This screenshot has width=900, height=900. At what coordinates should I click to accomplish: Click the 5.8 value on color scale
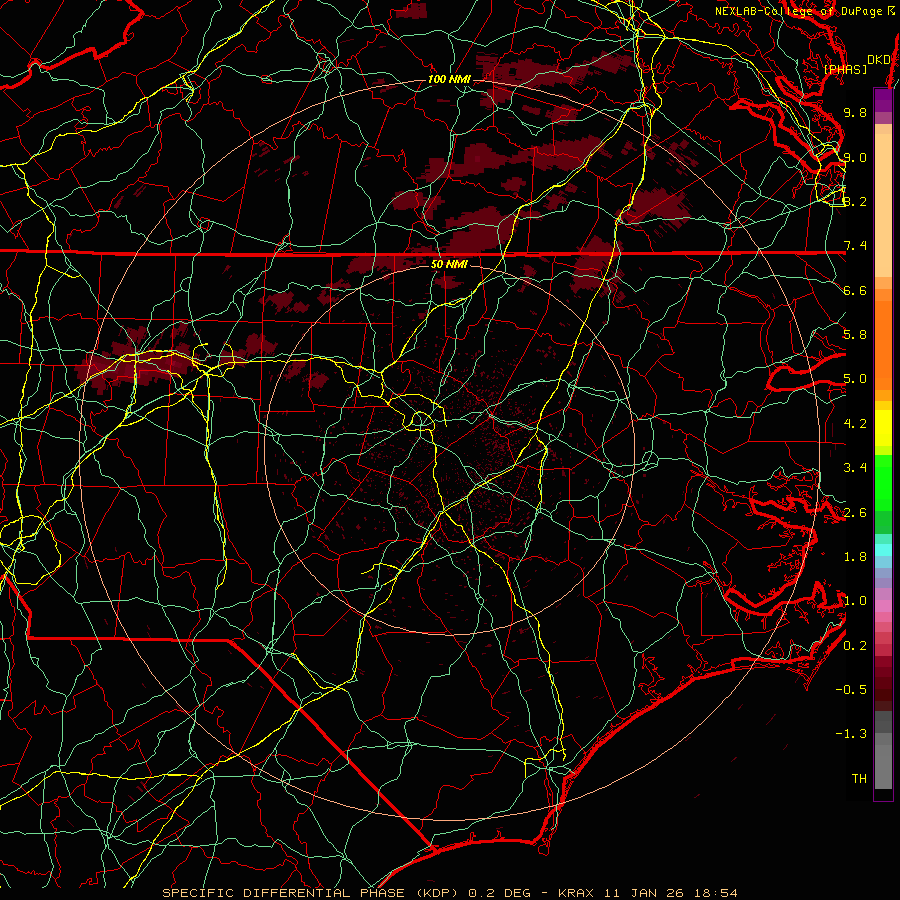pyautogui.click(x=855, y=335)
